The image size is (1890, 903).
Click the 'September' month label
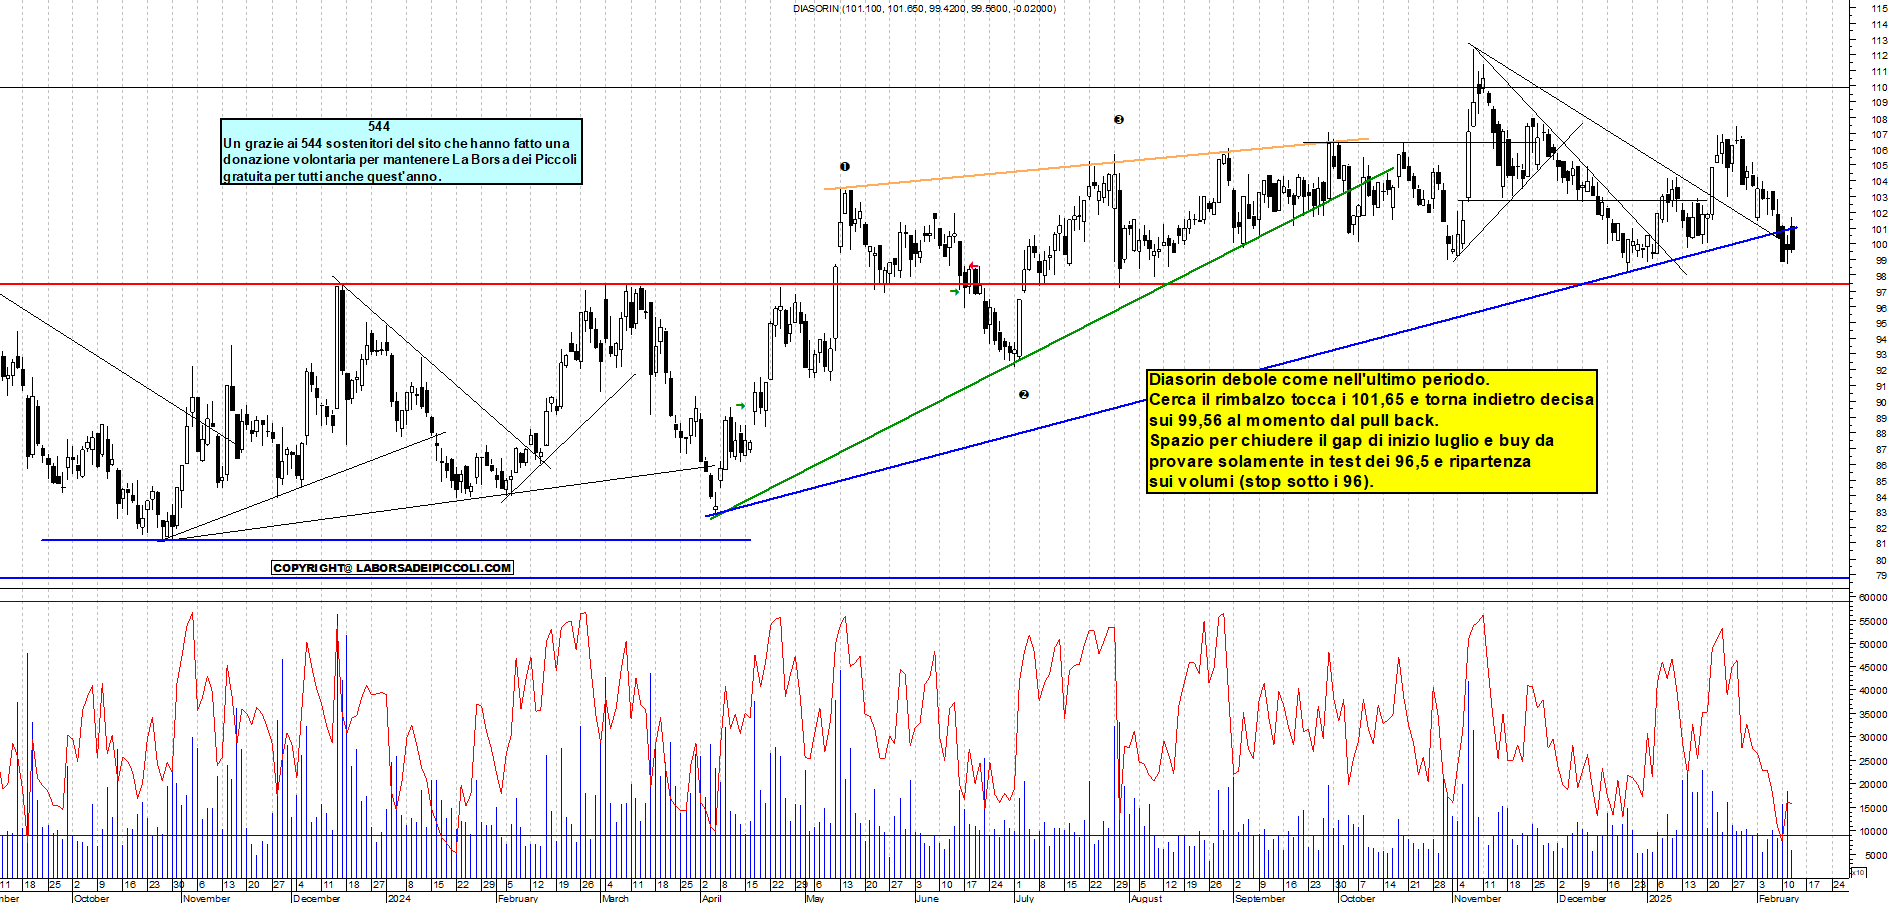click(1260, 898)
